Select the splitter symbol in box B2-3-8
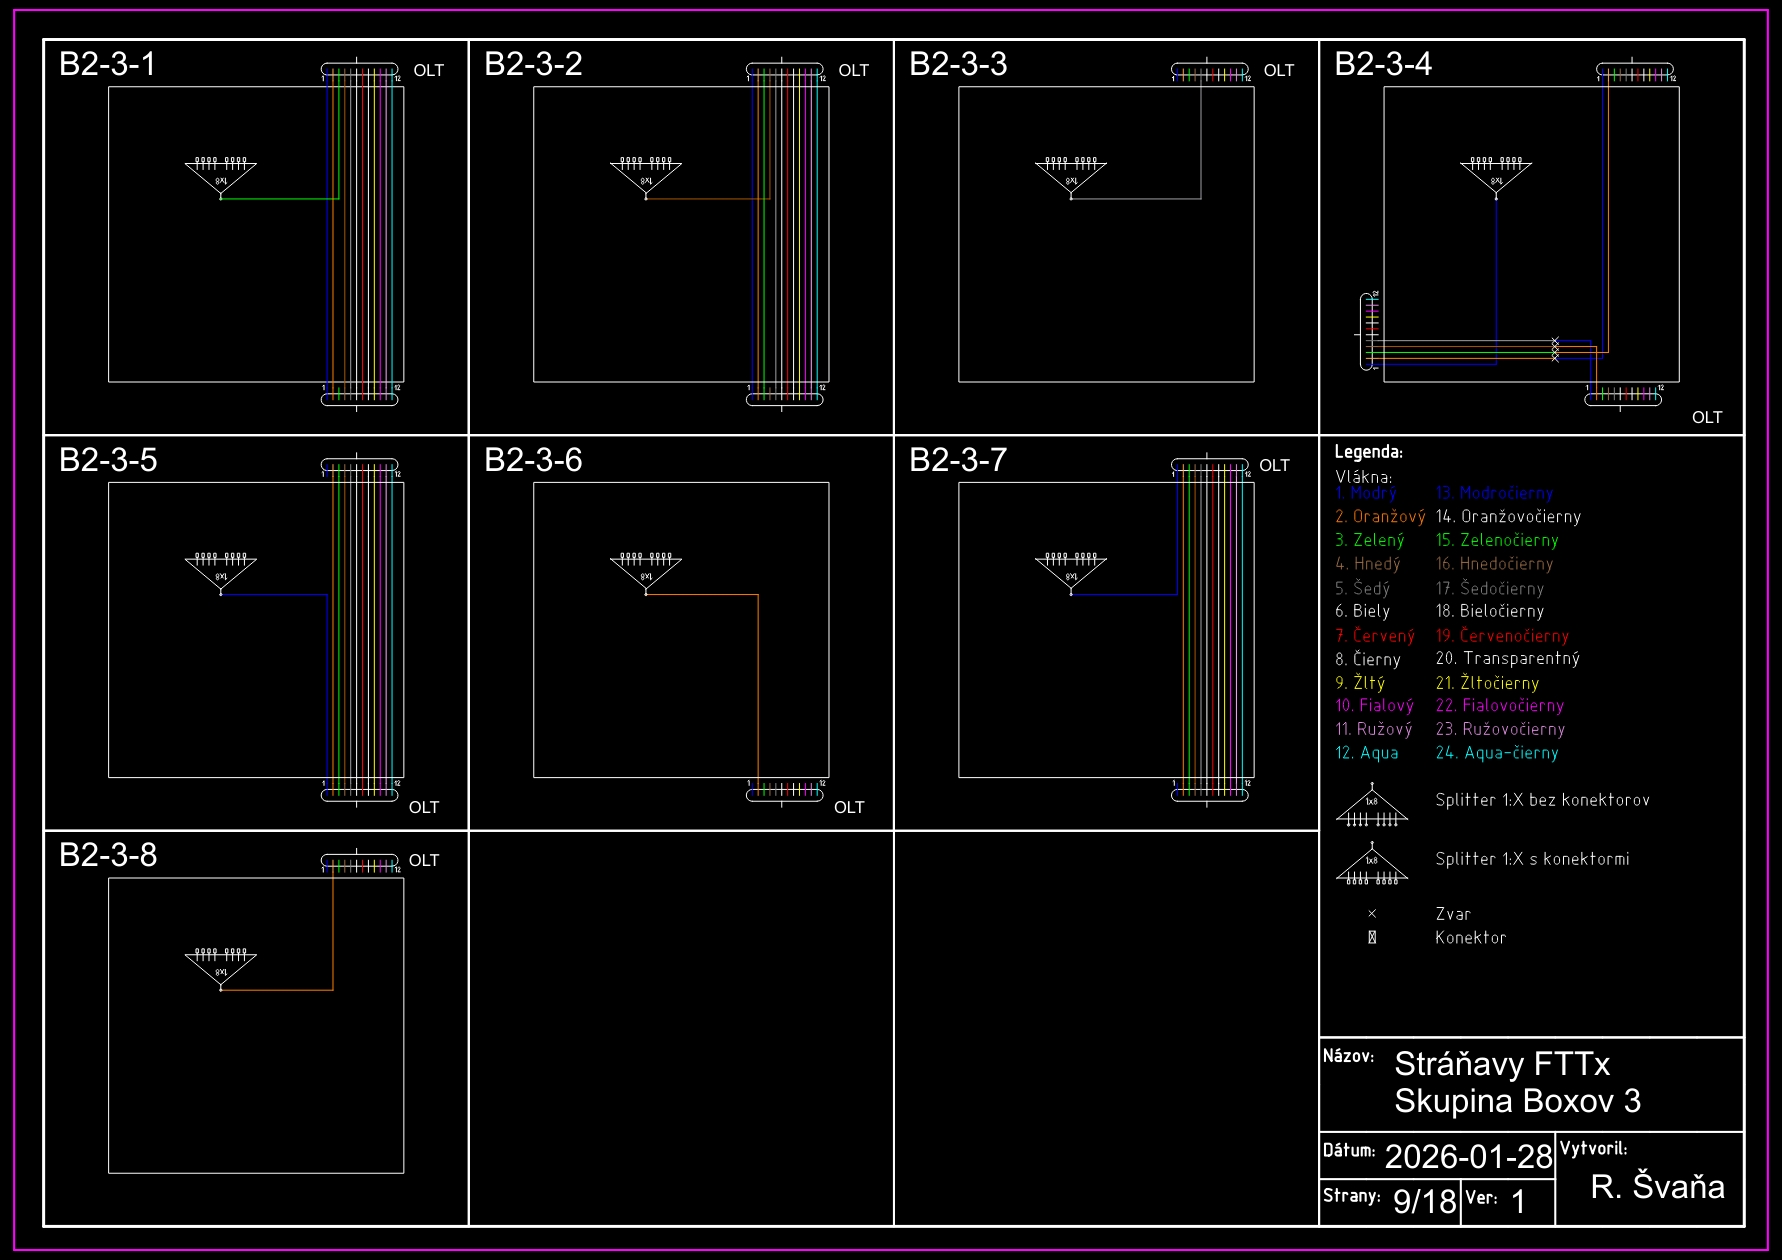Image resolution: width=1782 pixels, height=1260 pixels. [x=221, y=966]
